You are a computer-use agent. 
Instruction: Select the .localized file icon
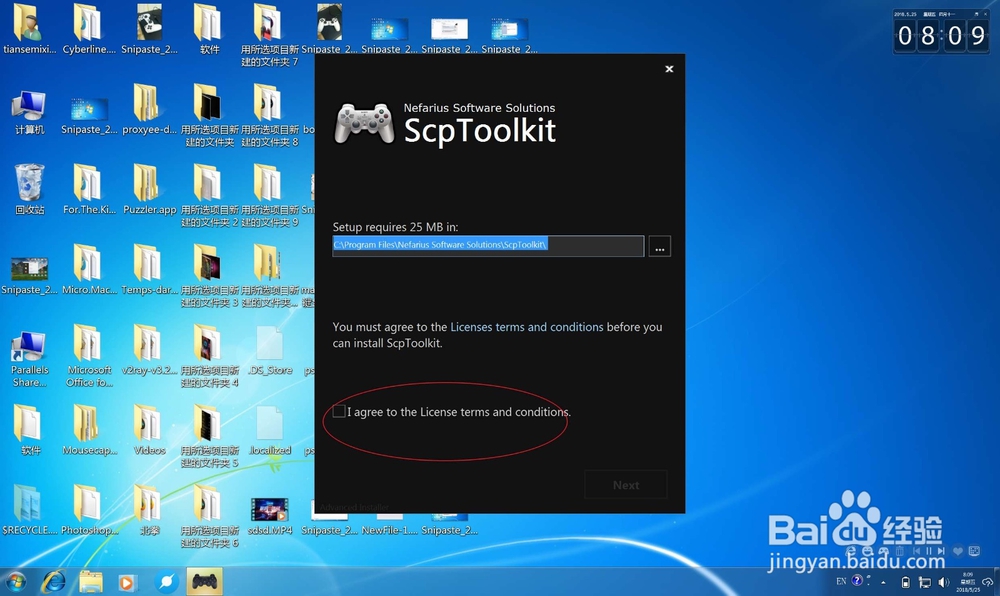click(270, 431)
